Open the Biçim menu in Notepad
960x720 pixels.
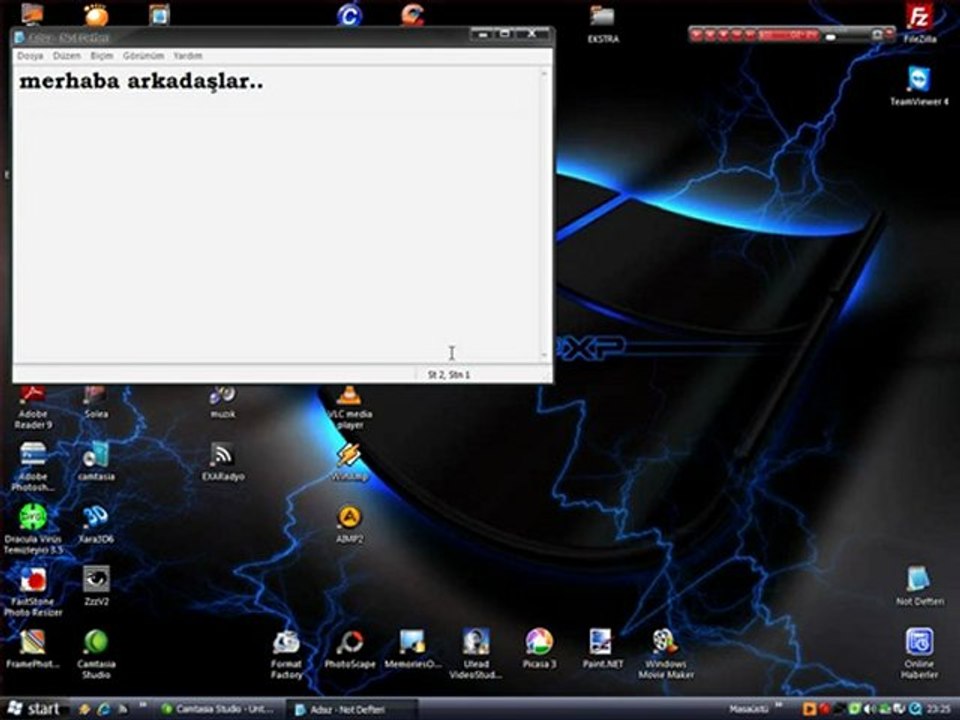pyautogui.click(x=102, y=56)
